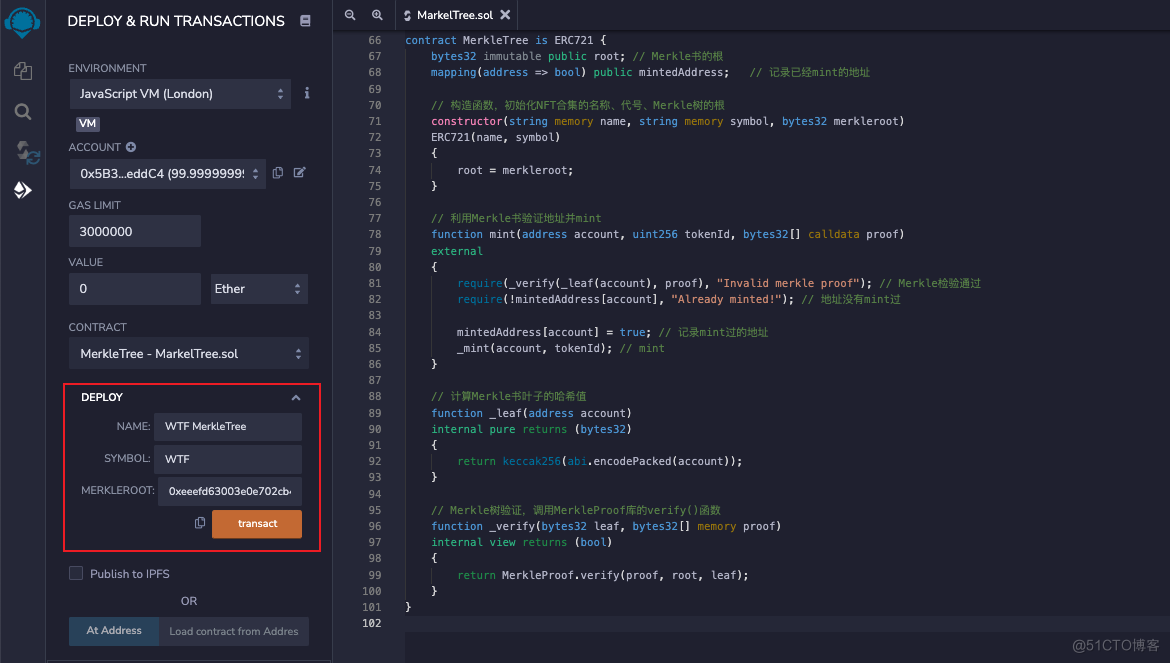Open the Account selector dropdown

tap(168, 174)
